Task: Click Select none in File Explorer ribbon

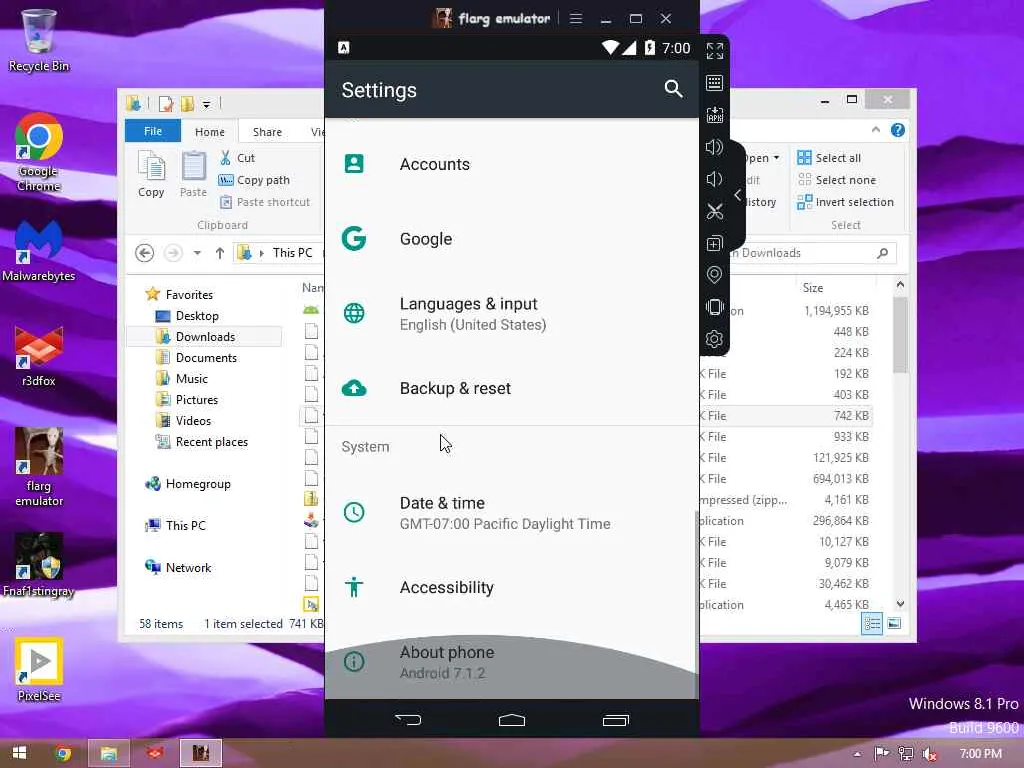Action: tap(837, 180)
